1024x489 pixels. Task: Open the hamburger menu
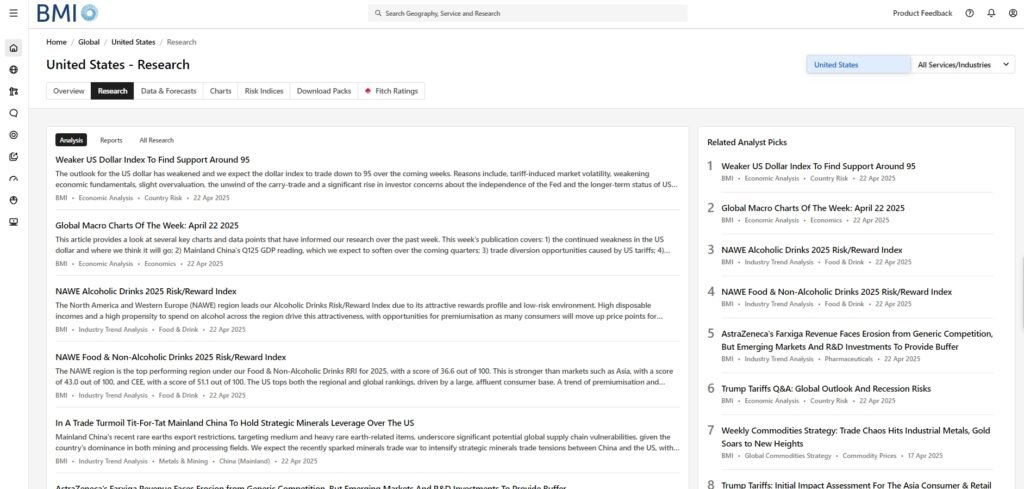click(13, 13)
